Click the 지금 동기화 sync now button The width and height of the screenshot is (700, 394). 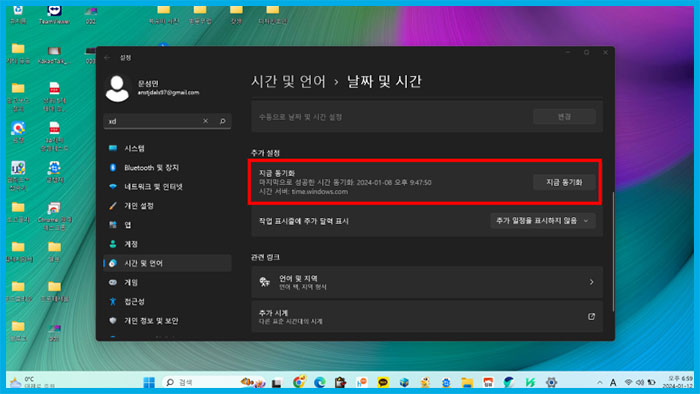(x=564, y=182)
